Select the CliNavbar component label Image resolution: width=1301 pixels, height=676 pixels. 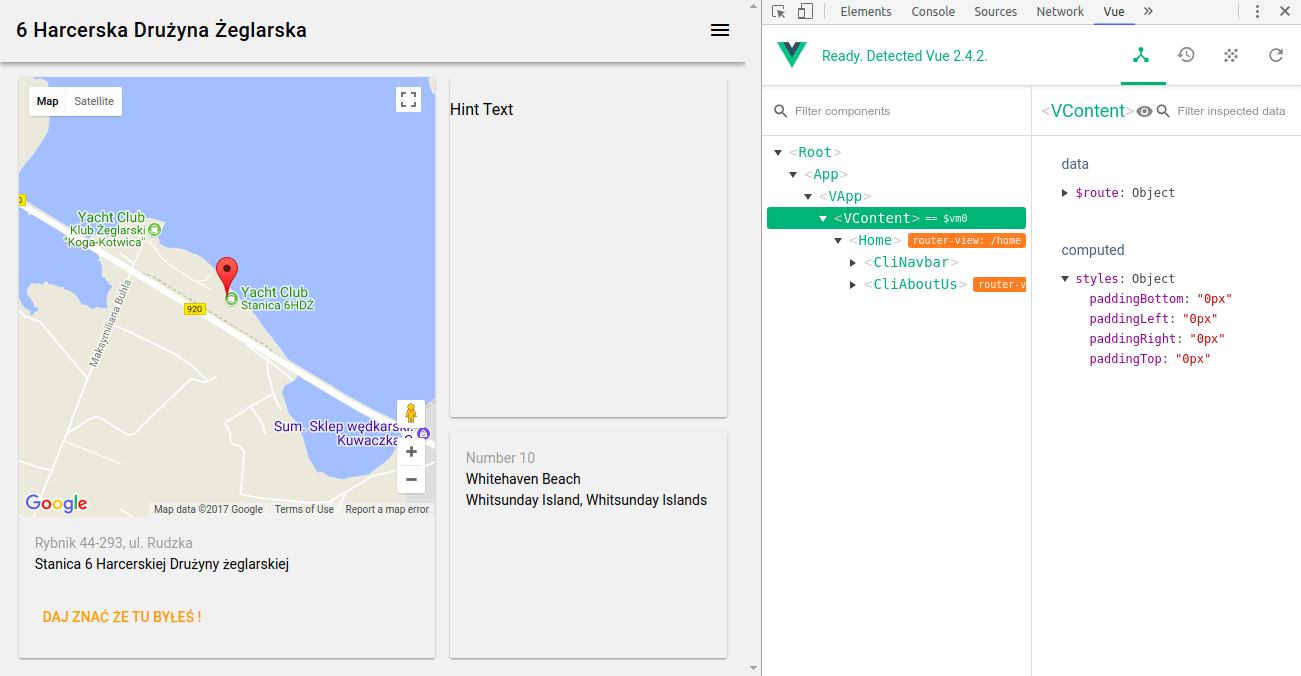coord(911,262)
